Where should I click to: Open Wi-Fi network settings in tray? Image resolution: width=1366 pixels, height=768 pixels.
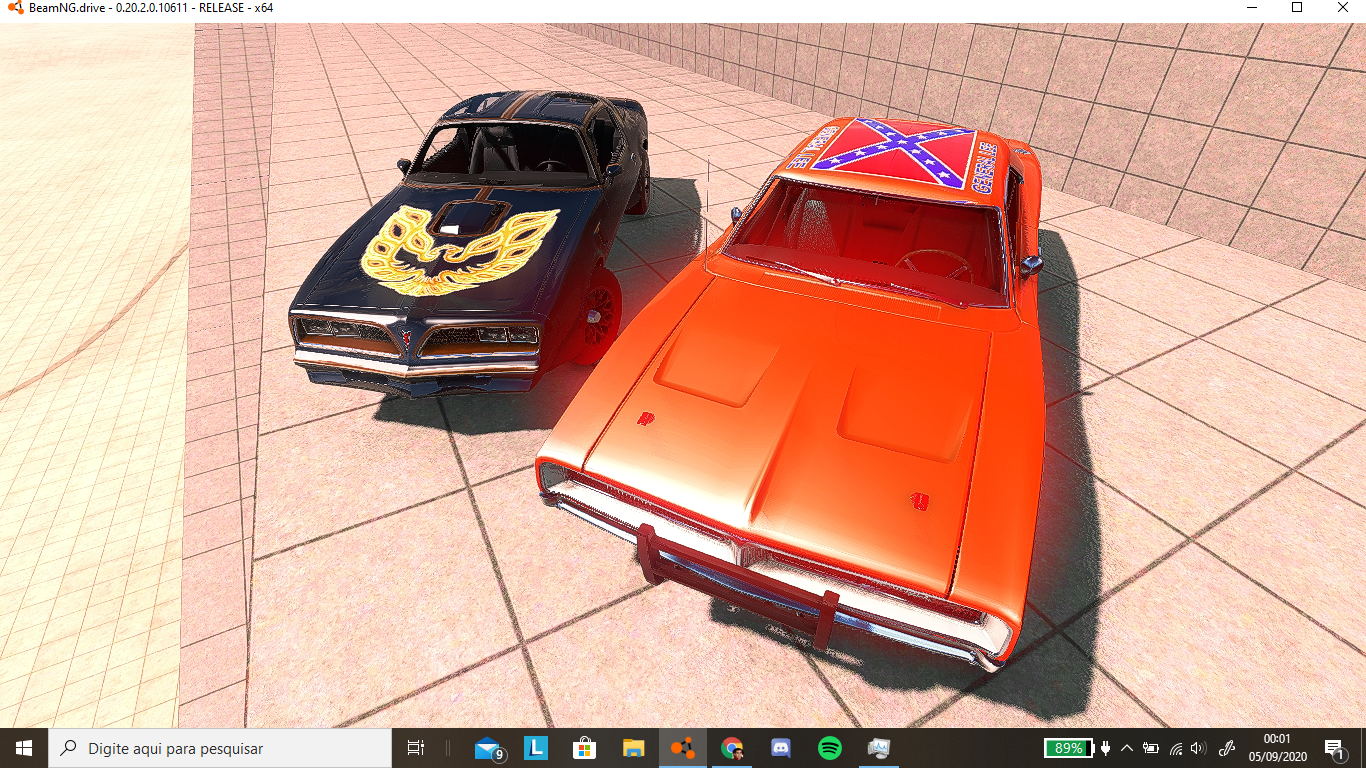click(1176, 747)
